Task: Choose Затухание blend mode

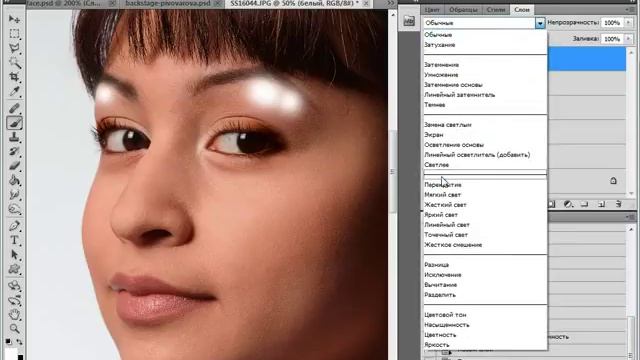Action: pos(485,45)
